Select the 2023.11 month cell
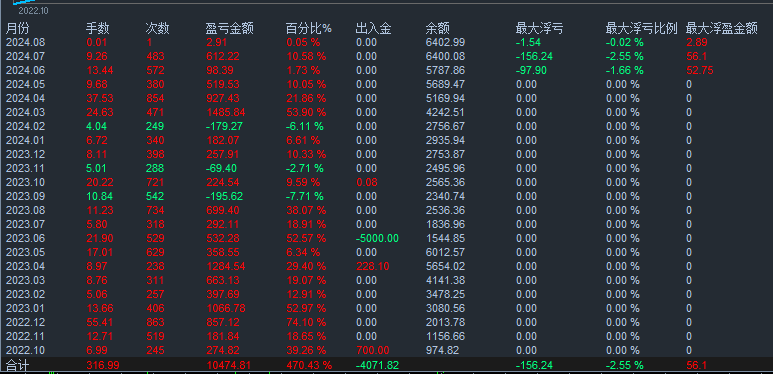This screenshot has height=374, width=773. 25,169
